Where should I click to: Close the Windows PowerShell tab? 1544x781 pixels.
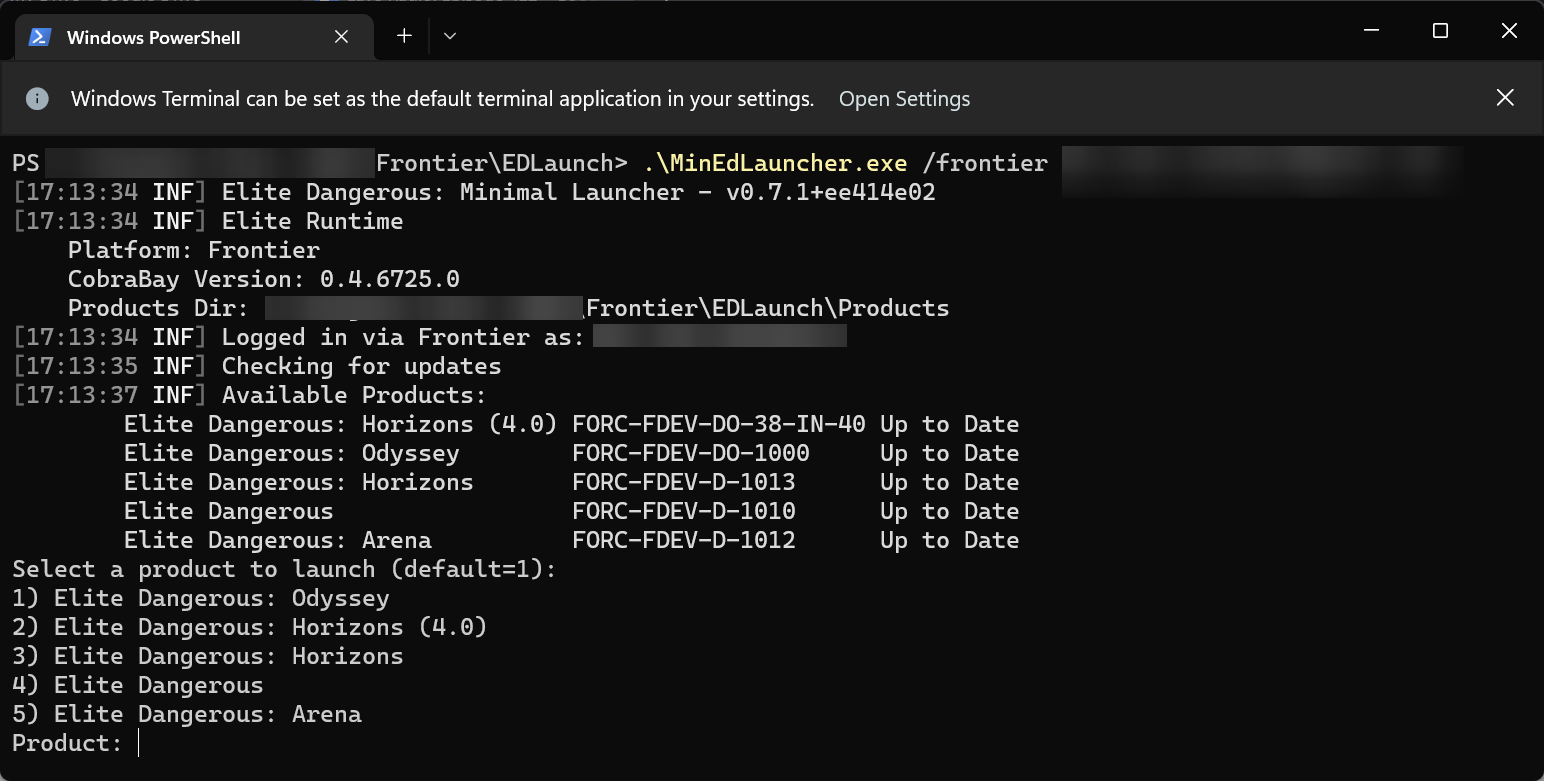[x=341, y=37]
